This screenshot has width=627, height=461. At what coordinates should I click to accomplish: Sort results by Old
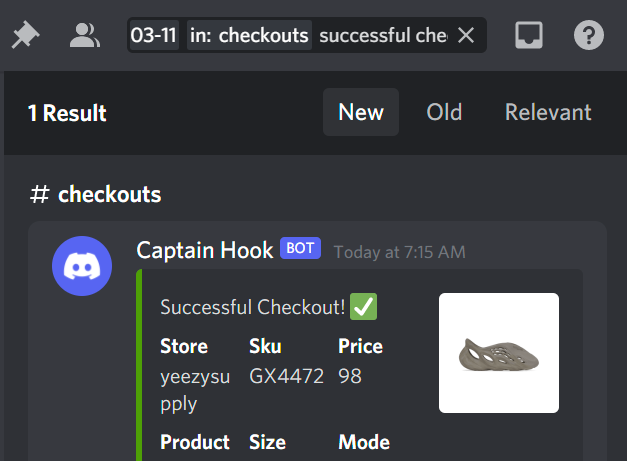coord(444,112)
